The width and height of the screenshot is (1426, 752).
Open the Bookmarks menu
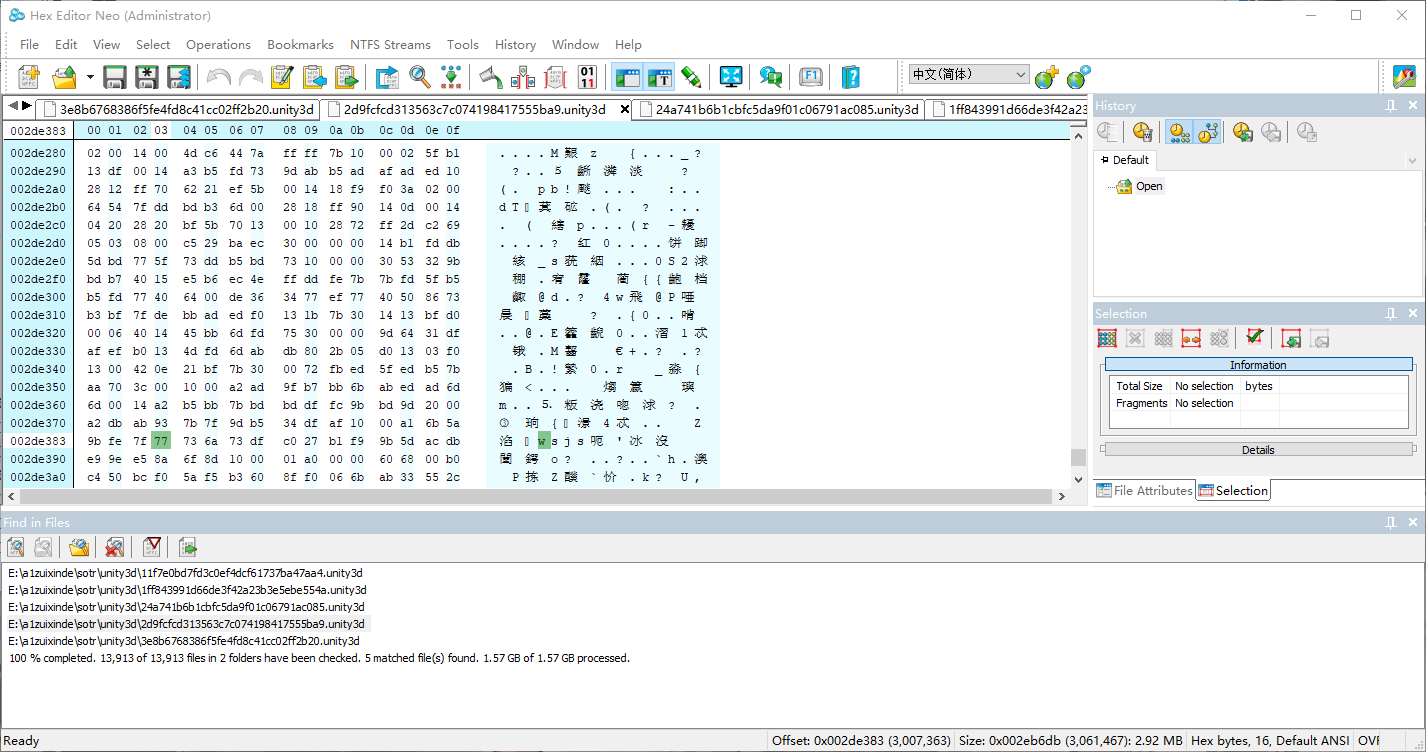[300, 45]
